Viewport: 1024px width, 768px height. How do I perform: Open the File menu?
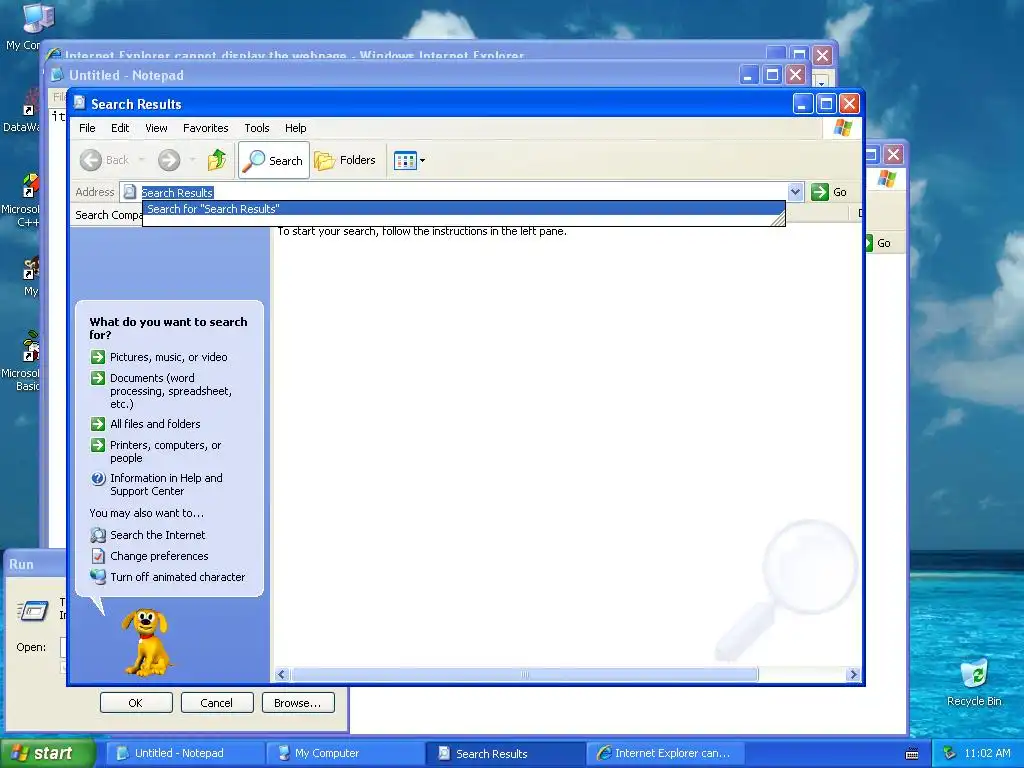point(87,128)
